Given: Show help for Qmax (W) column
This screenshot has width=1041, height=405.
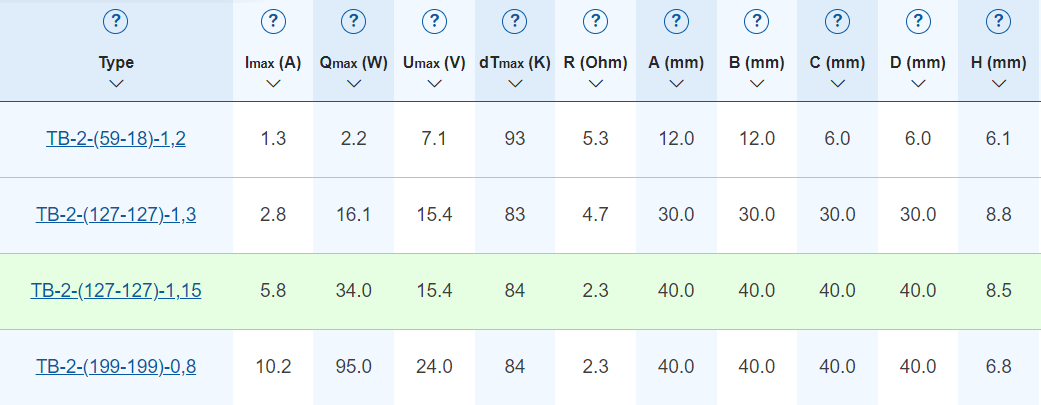Looking at the screenshot, I should tap(354, 22).
